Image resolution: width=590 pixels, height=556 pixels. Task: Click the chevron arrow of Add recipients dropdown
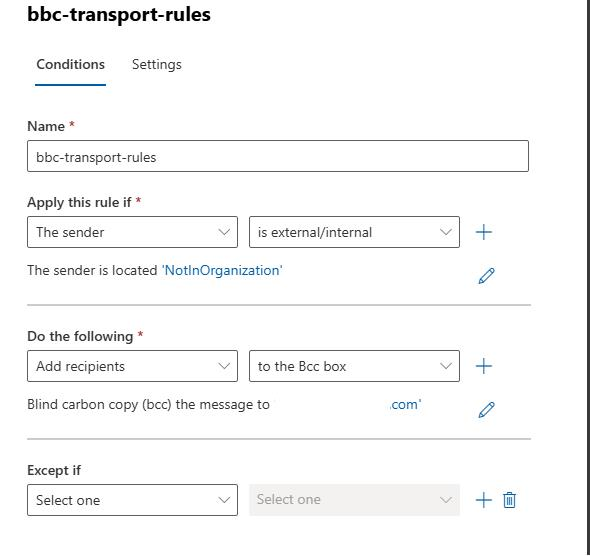pos(224,366)
